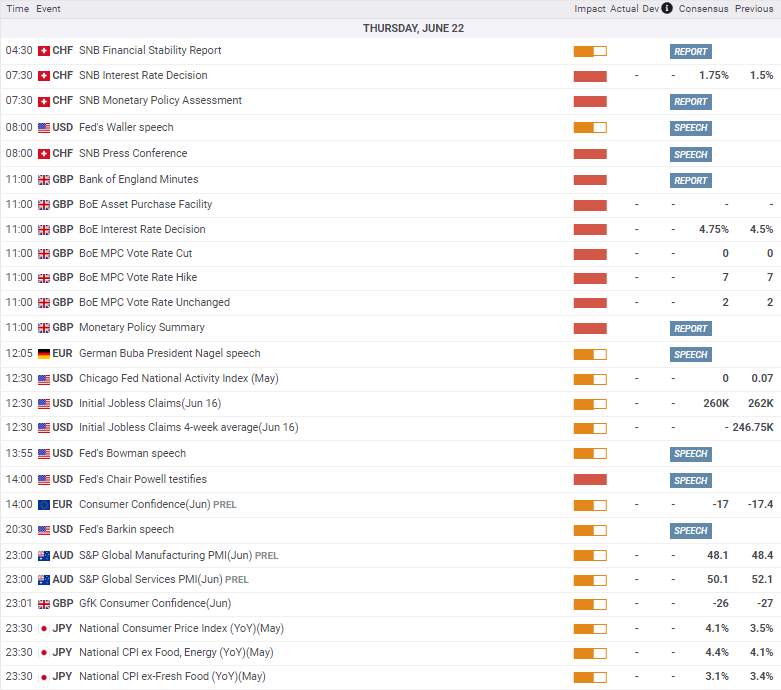Click consensus value -26 for GfK Consumer Confidence
Viewport: 781px width, 690px height.
720,603
